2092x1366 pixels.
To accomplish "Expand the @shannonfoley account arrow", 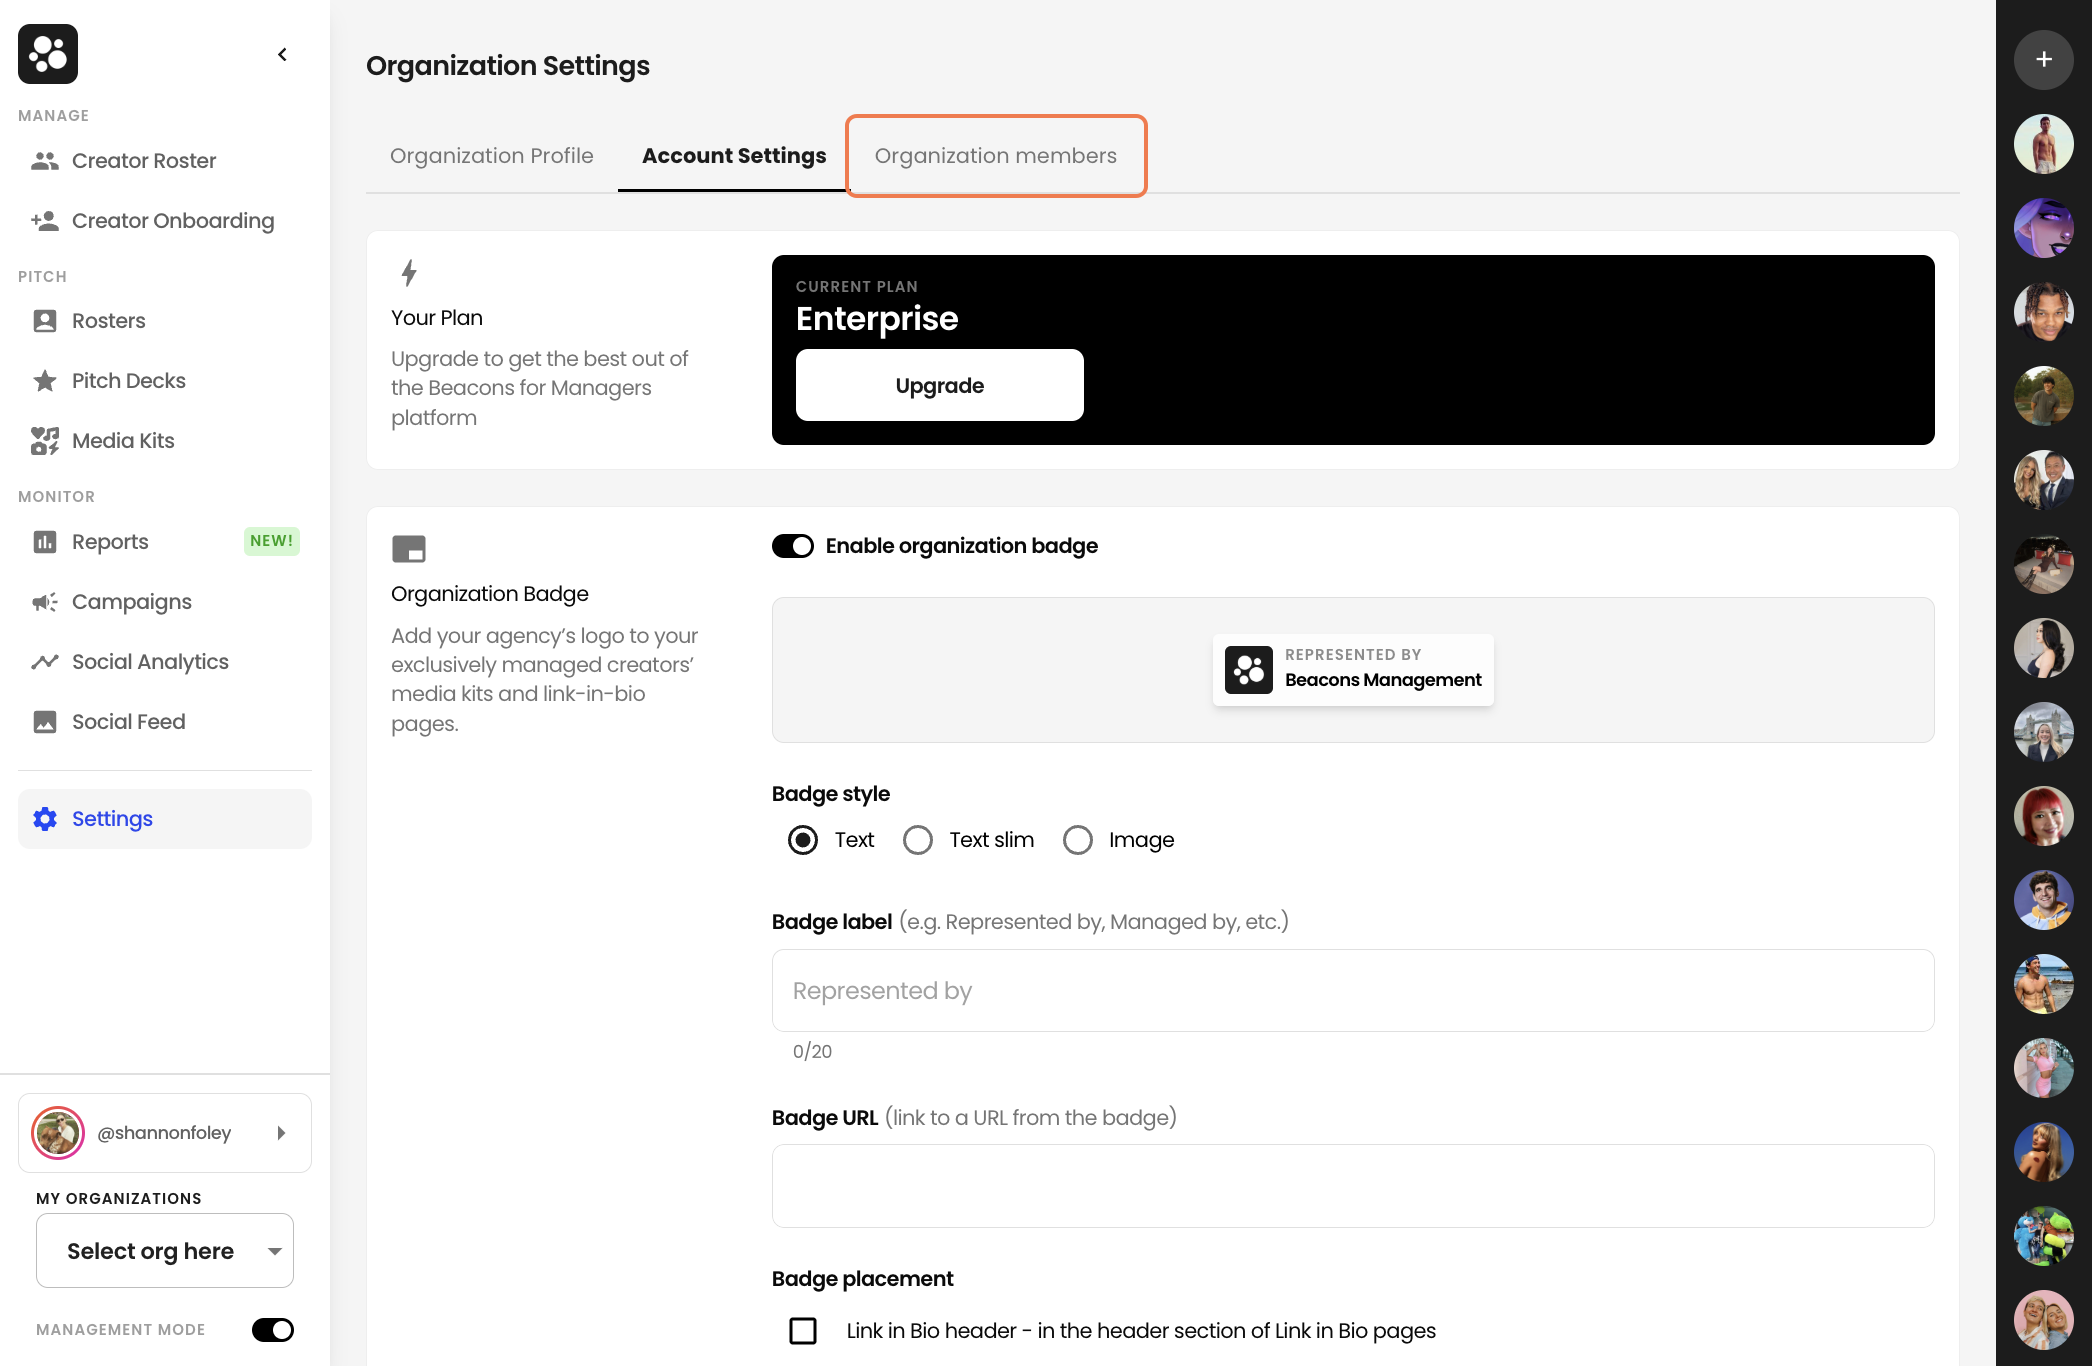I will pyautogui.click(x=281, y=1133).
